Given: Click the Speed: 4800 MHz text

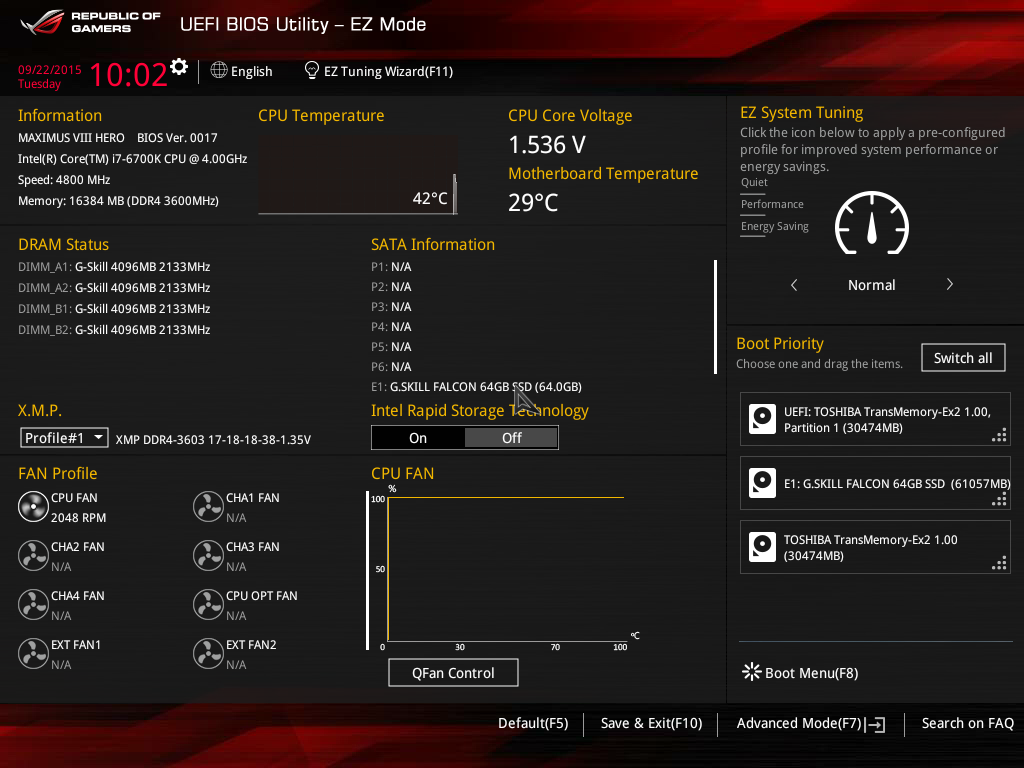Looking at the screenshot, I should 64,180.
